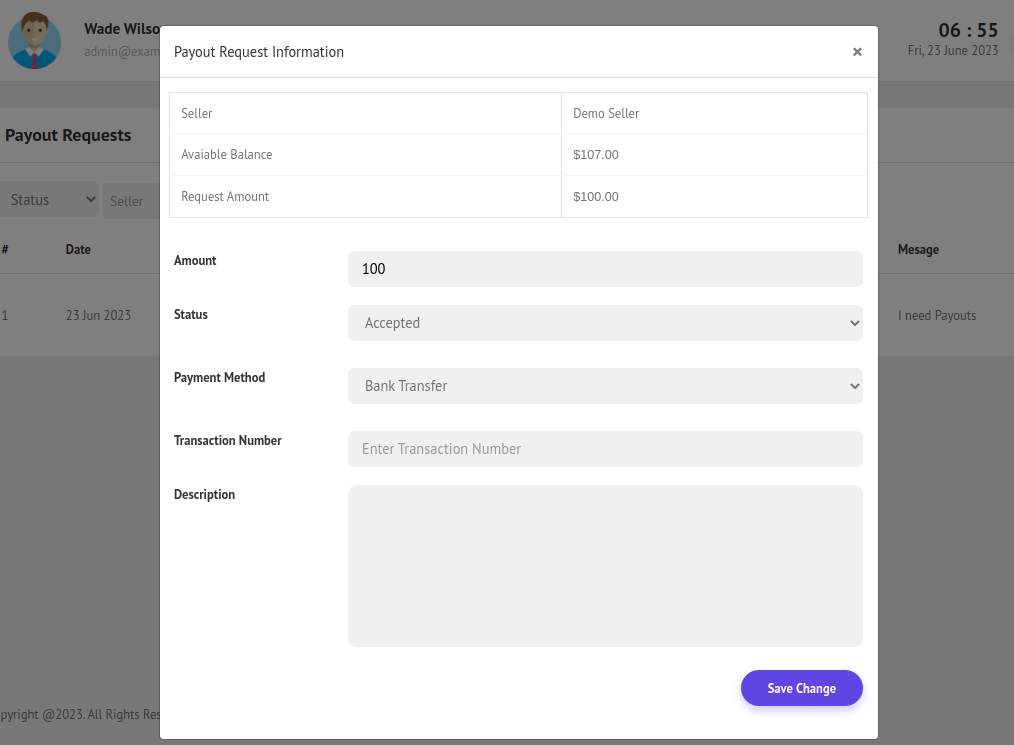This screenshot has width=1014, height=745.
Task: Click inside the Description text area
Action: point(604,565)
